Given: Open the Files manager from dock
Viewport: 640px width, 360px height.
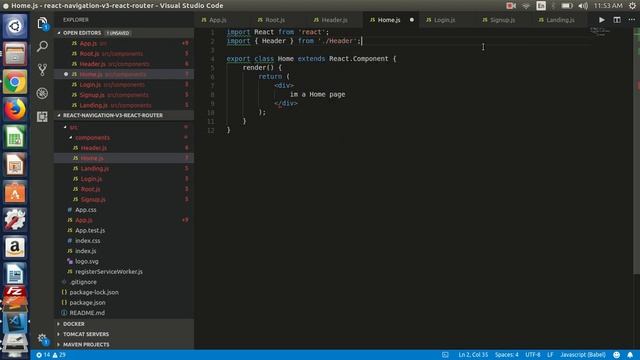Looking at the screenshot, I should click(x=15, y=54).
